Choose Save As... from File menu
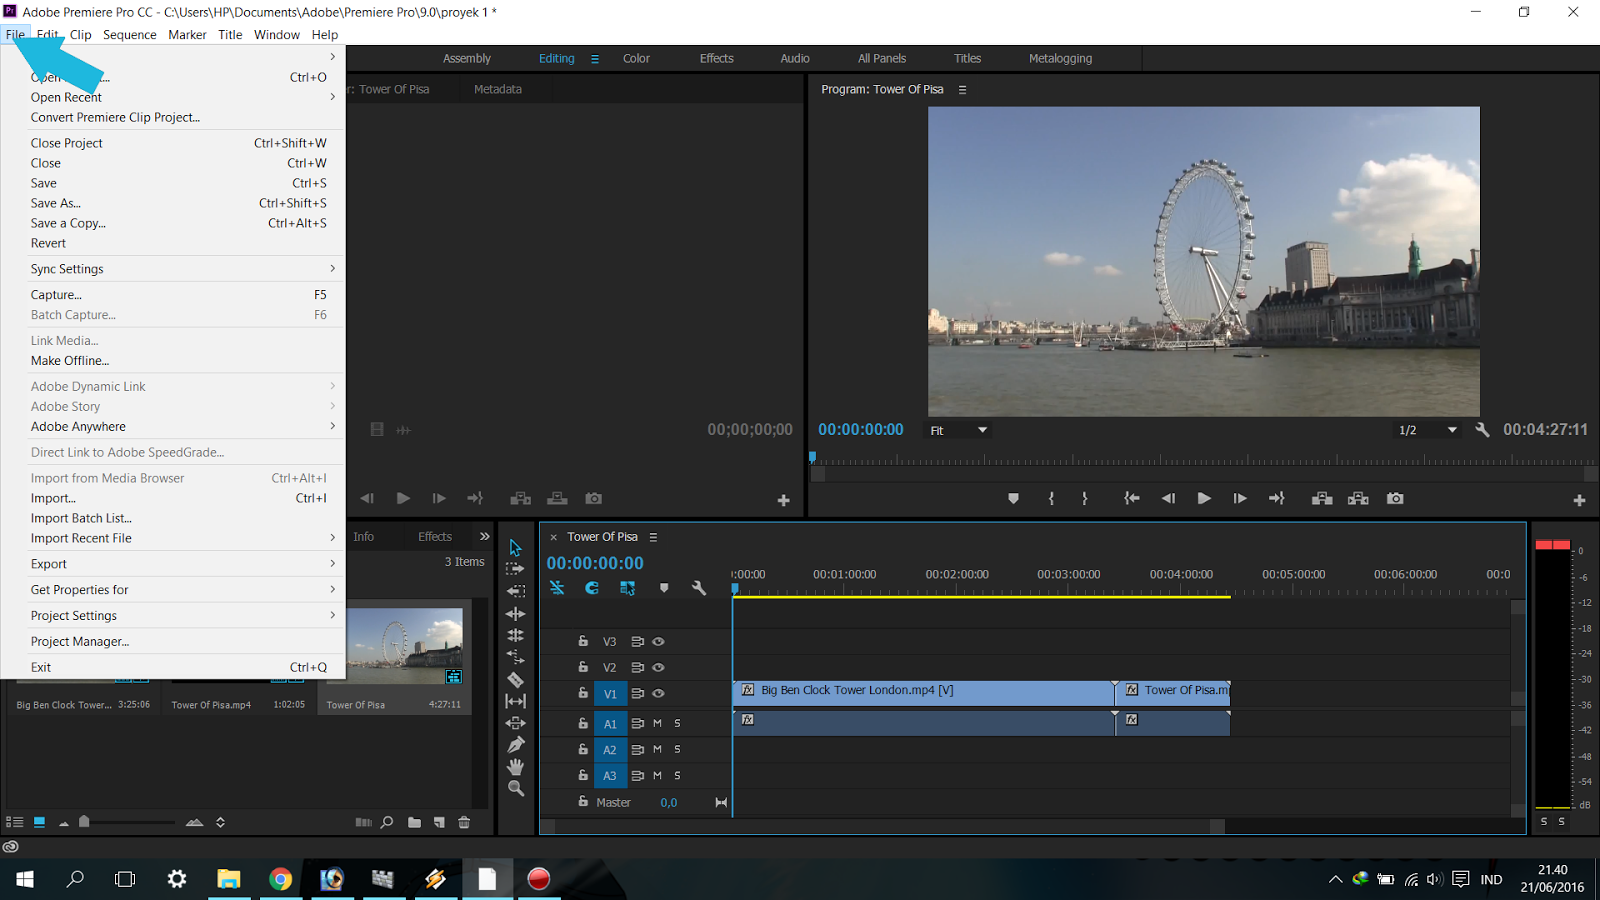The height and width of the screenshot is (900, 1600). point(56,203)
